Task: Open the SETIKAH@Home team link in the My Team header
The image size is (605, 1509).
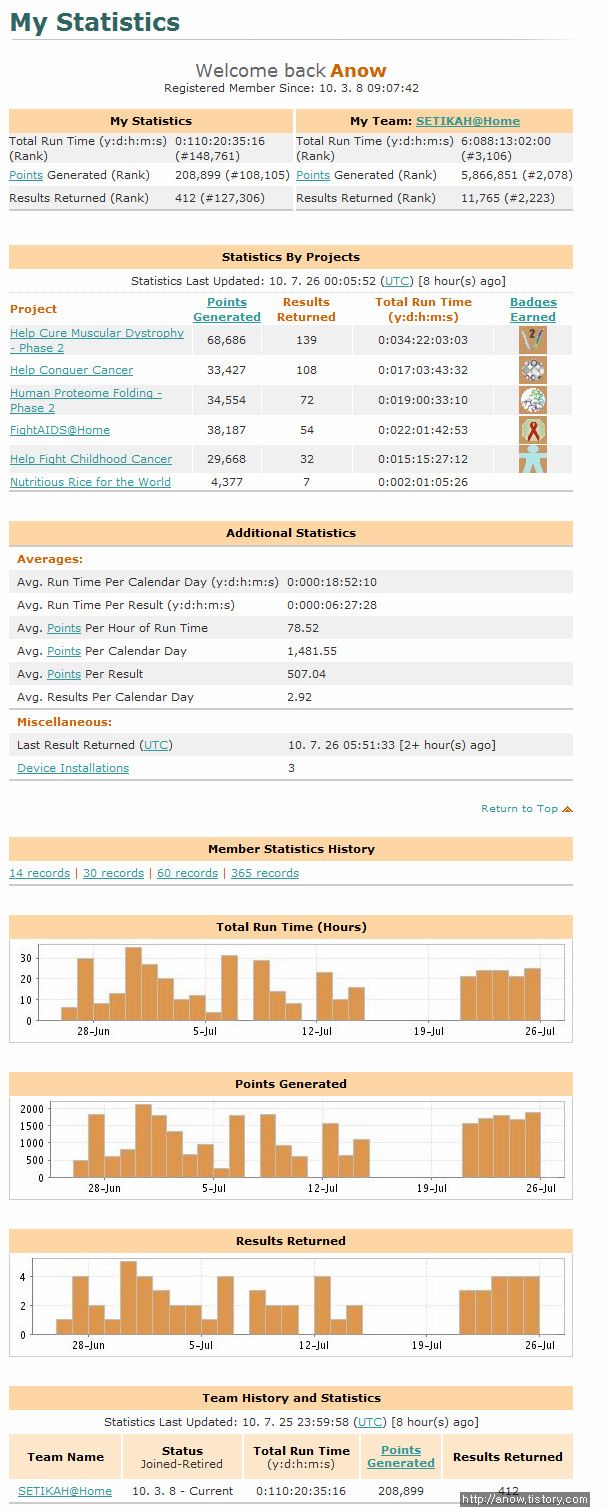Action: pos(468,121)
